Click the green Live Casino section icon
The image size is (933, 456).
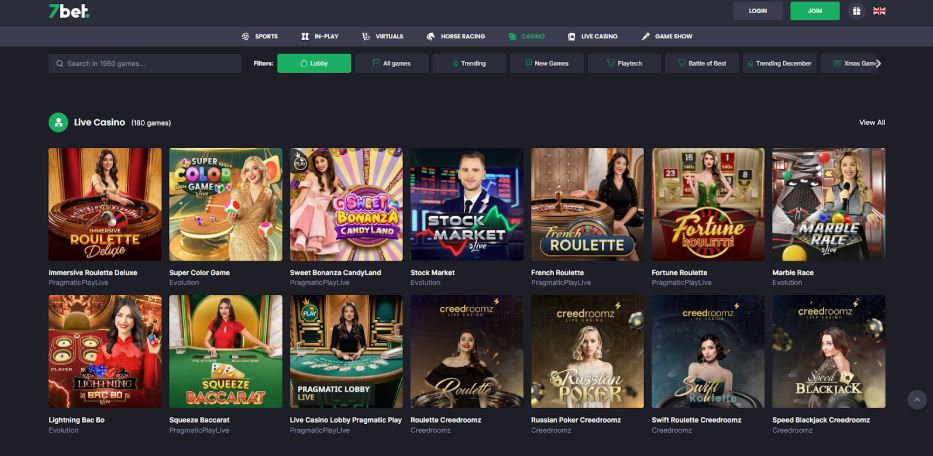pos(58,122)
